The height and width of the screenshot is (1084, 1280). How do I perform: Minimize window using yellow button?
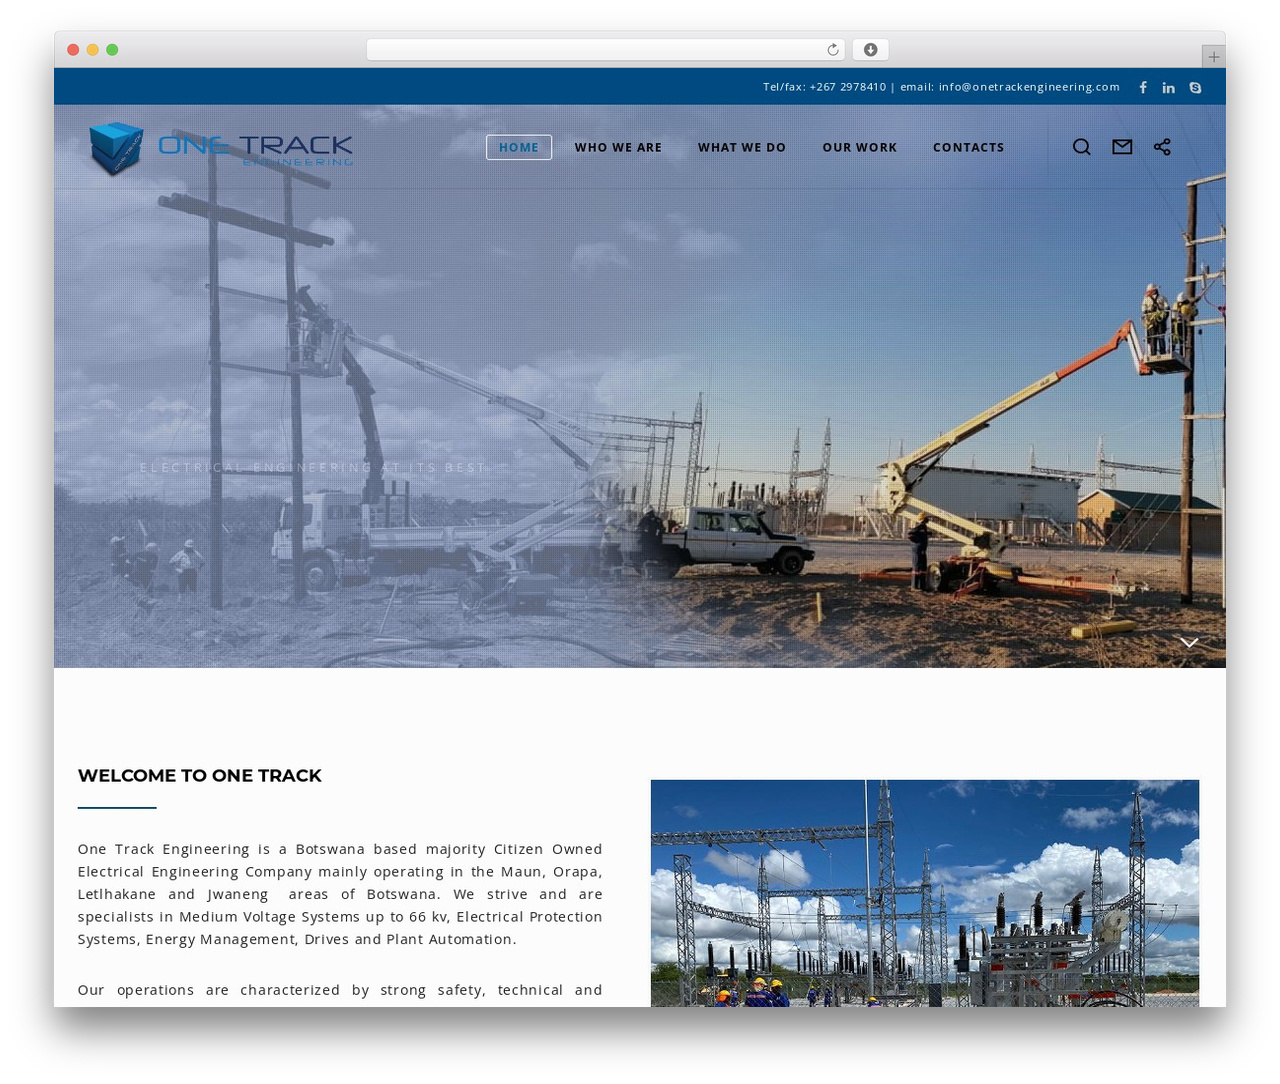pyautogui.click(x=92, y=50)
